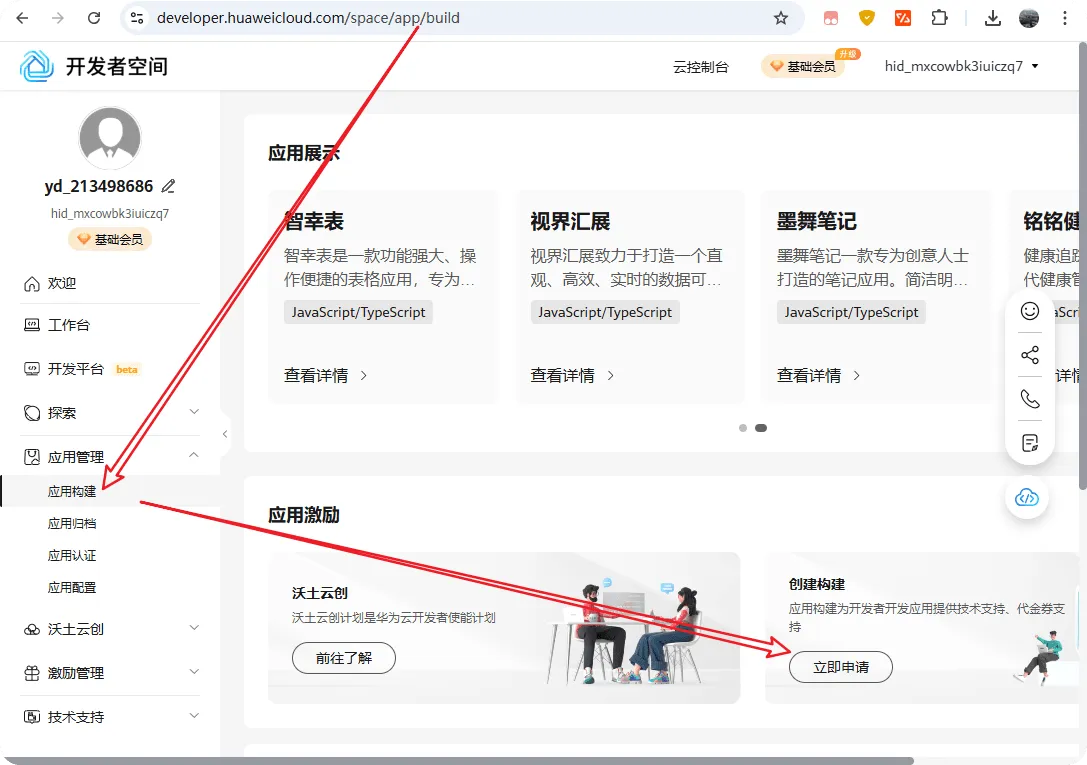This screenshot has height=765, width=1087.
Task: Reload the page with the refresh icon
Action: (x=94, y=18)
